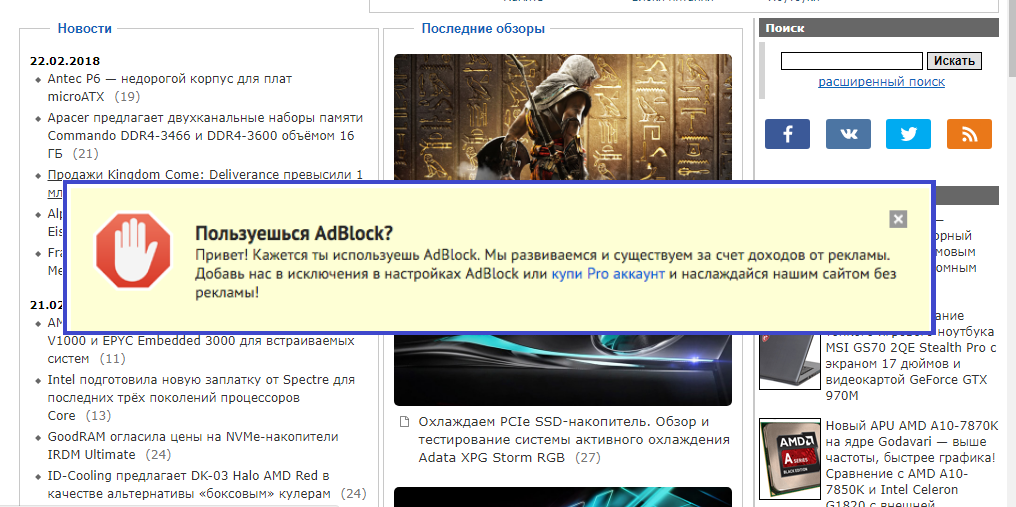The width and height of the screenshot is (1016, 507).
Task: Click the search text input field
Action: pos(851,61)
